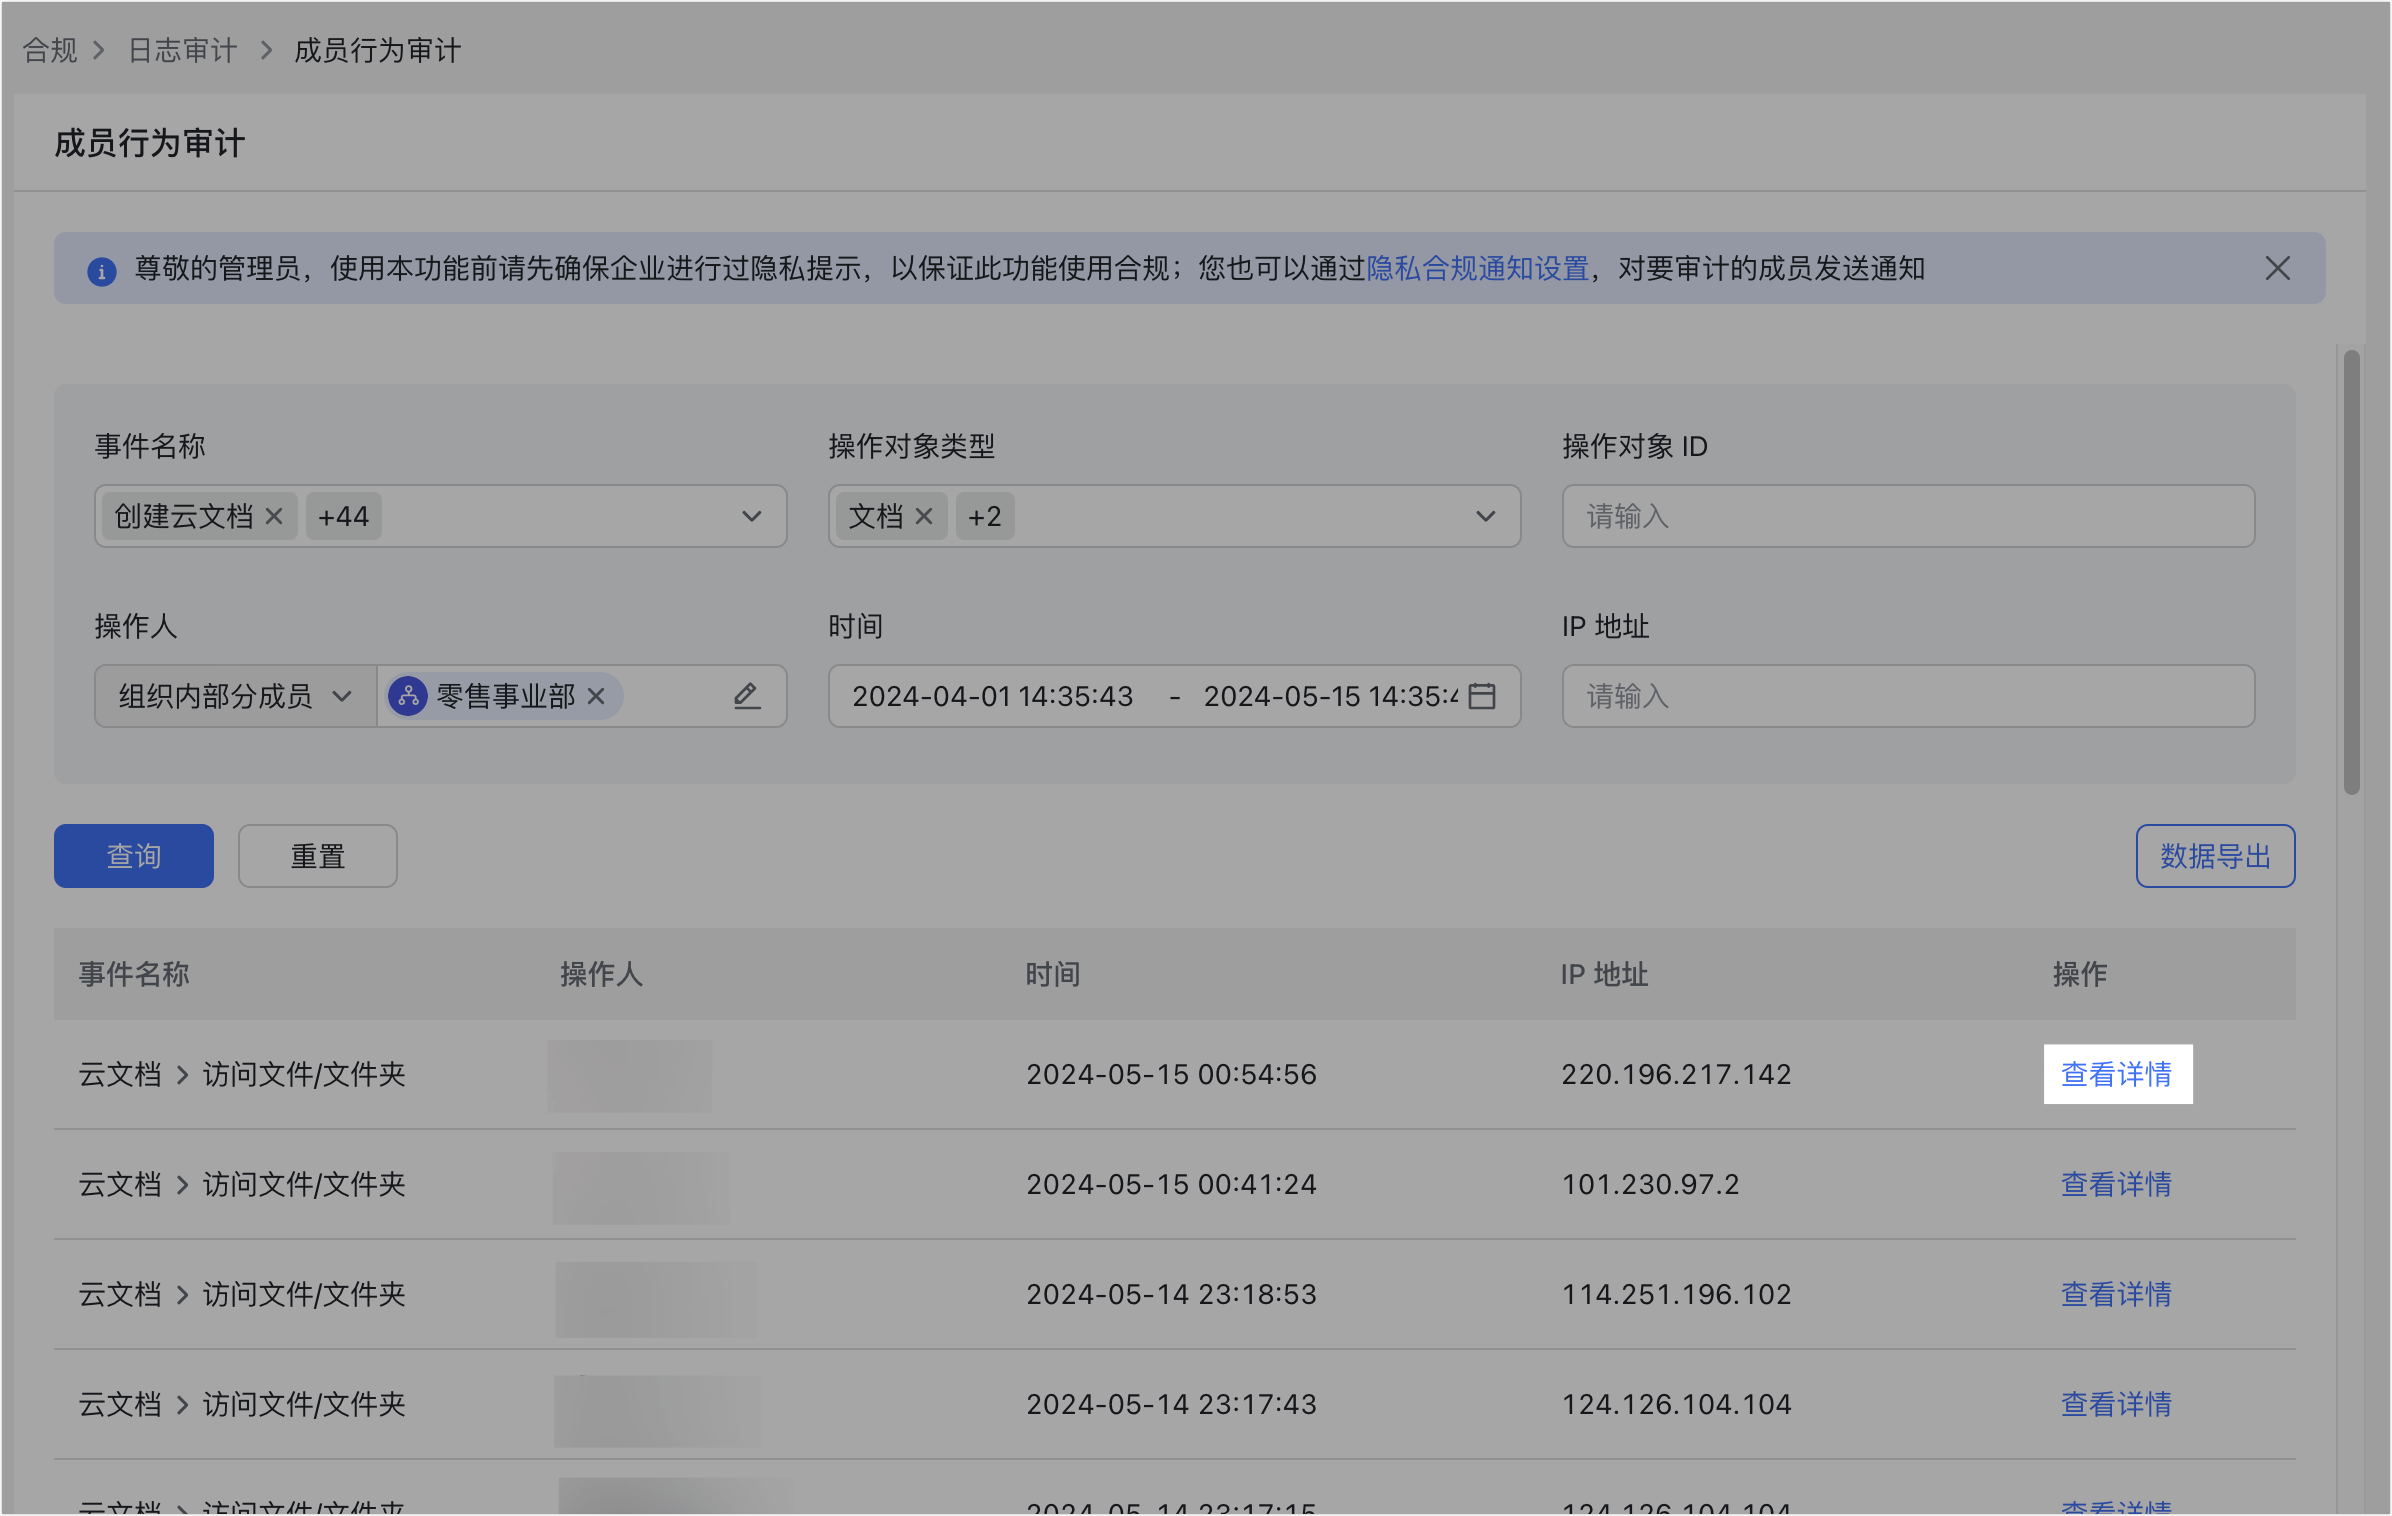Remove the 文档 object type tag
This screenshot has width=2392, height=1516.
pyautogui.click(x=924, y=516)
